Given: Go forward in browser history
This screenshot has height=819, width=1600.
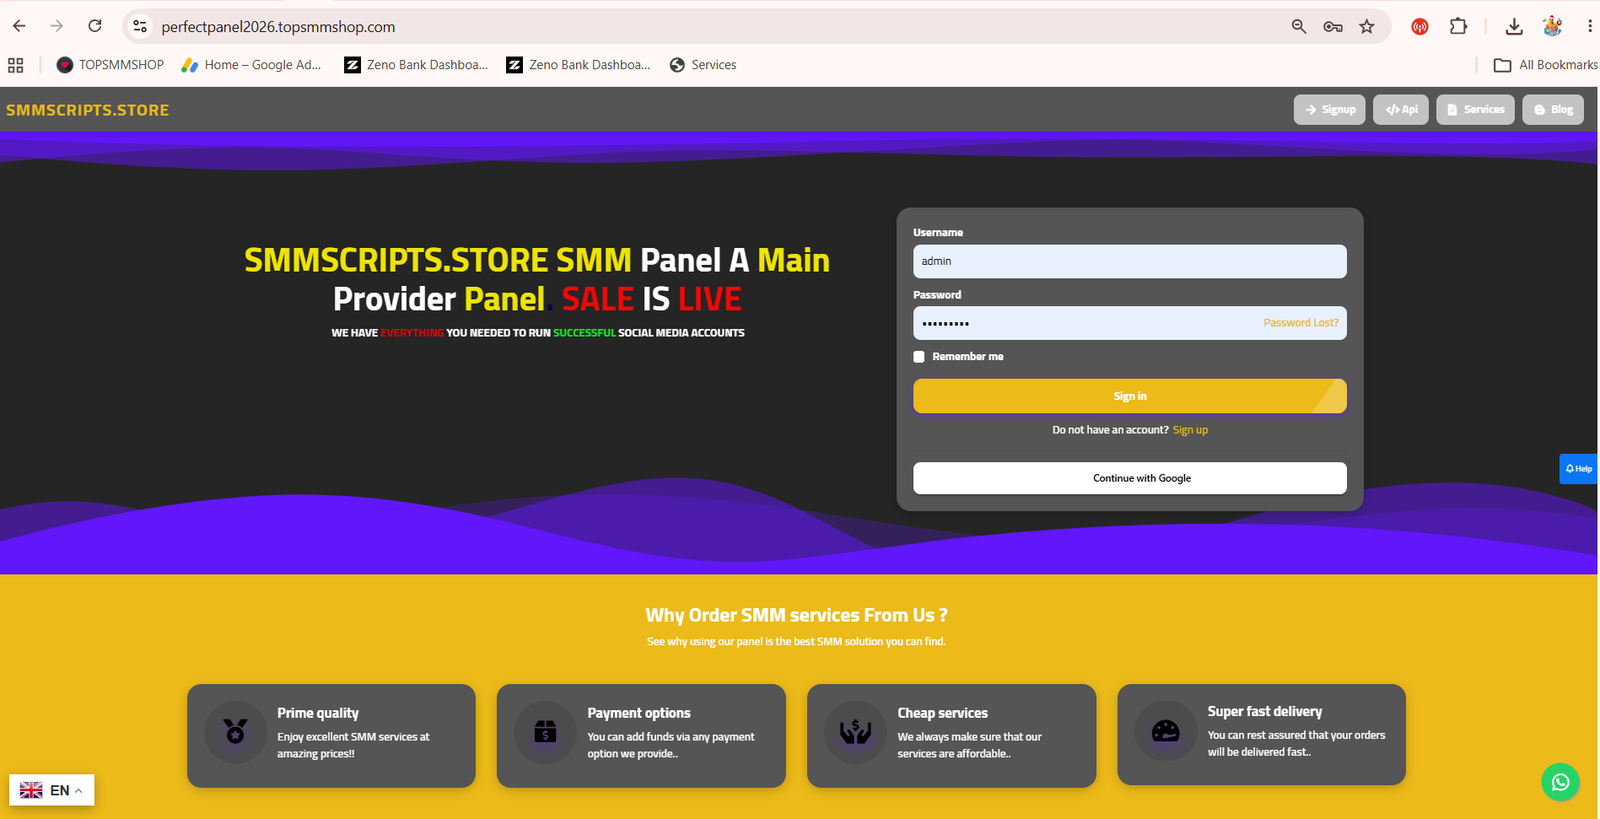Looking at the screenshot, I should 57,26.
